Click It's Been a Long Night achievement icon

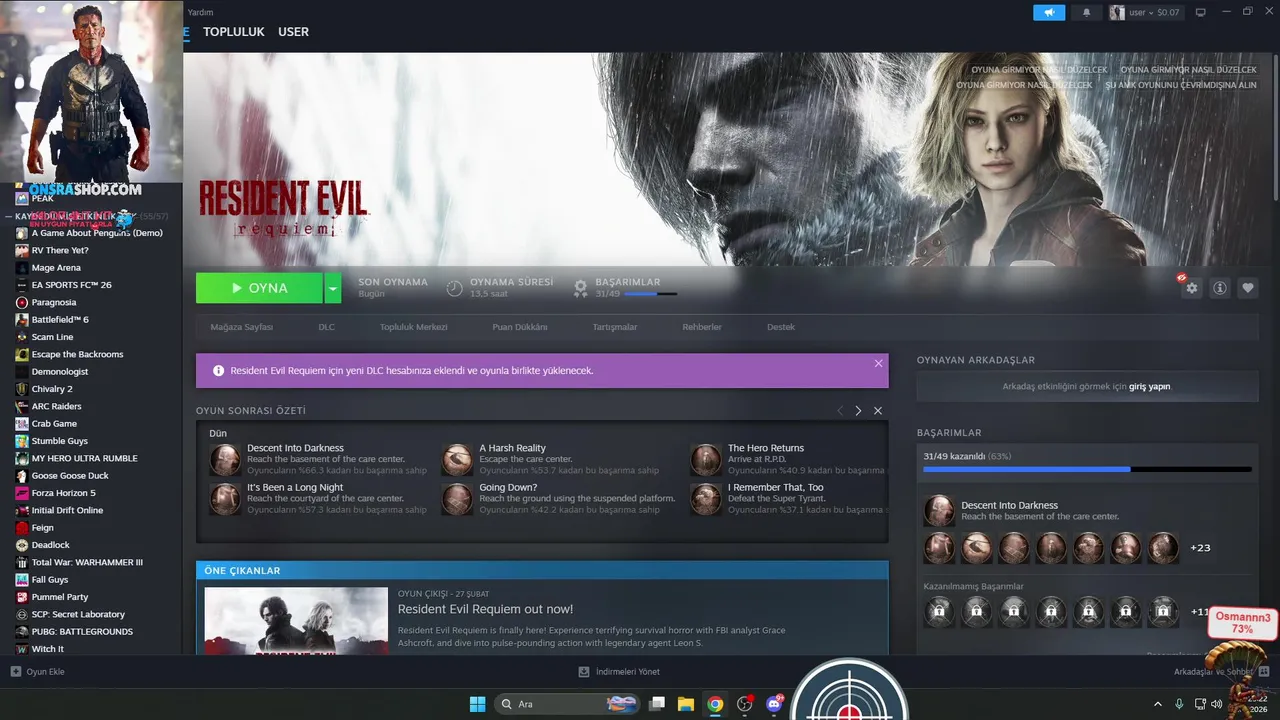tap(225, 499)
